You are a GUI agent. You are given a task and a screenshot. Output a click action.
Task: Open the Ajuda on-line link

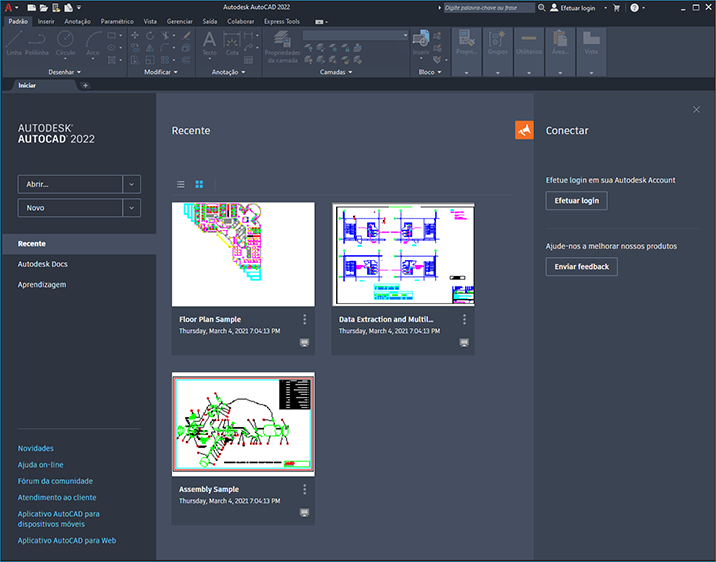[41, 465]
